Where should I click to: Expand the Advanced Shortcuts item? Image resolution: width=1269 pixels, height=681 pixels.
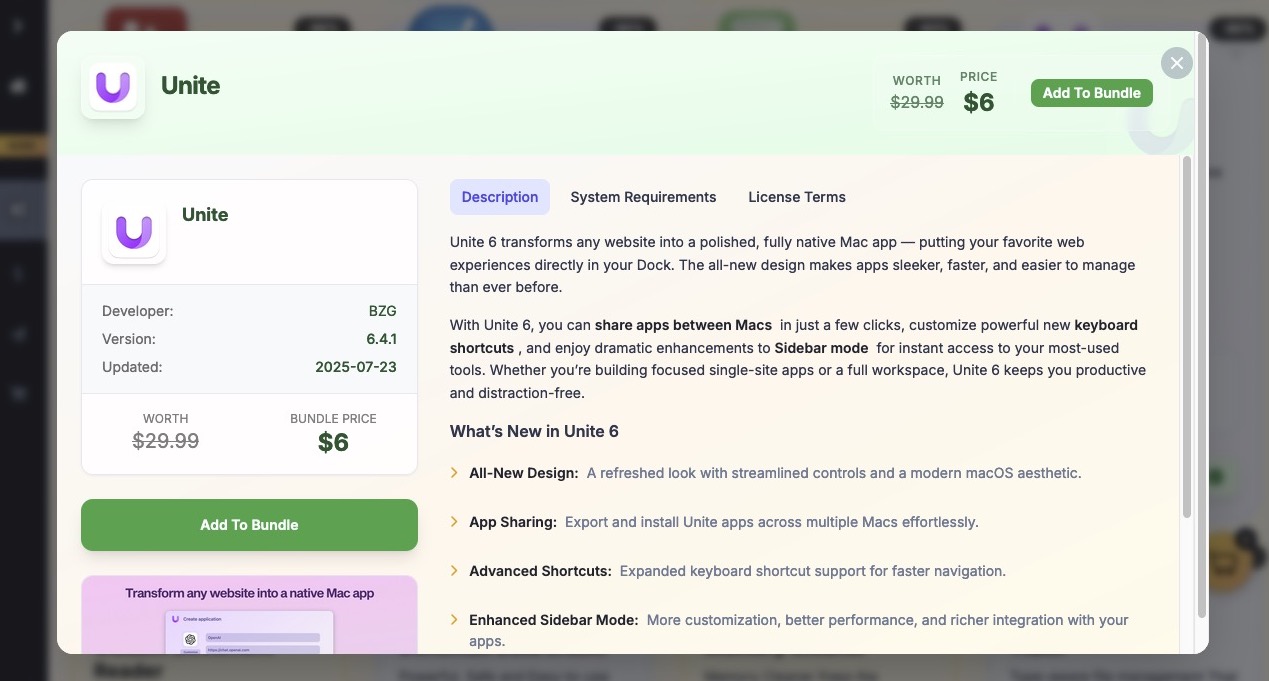click(x=455, y=569)
